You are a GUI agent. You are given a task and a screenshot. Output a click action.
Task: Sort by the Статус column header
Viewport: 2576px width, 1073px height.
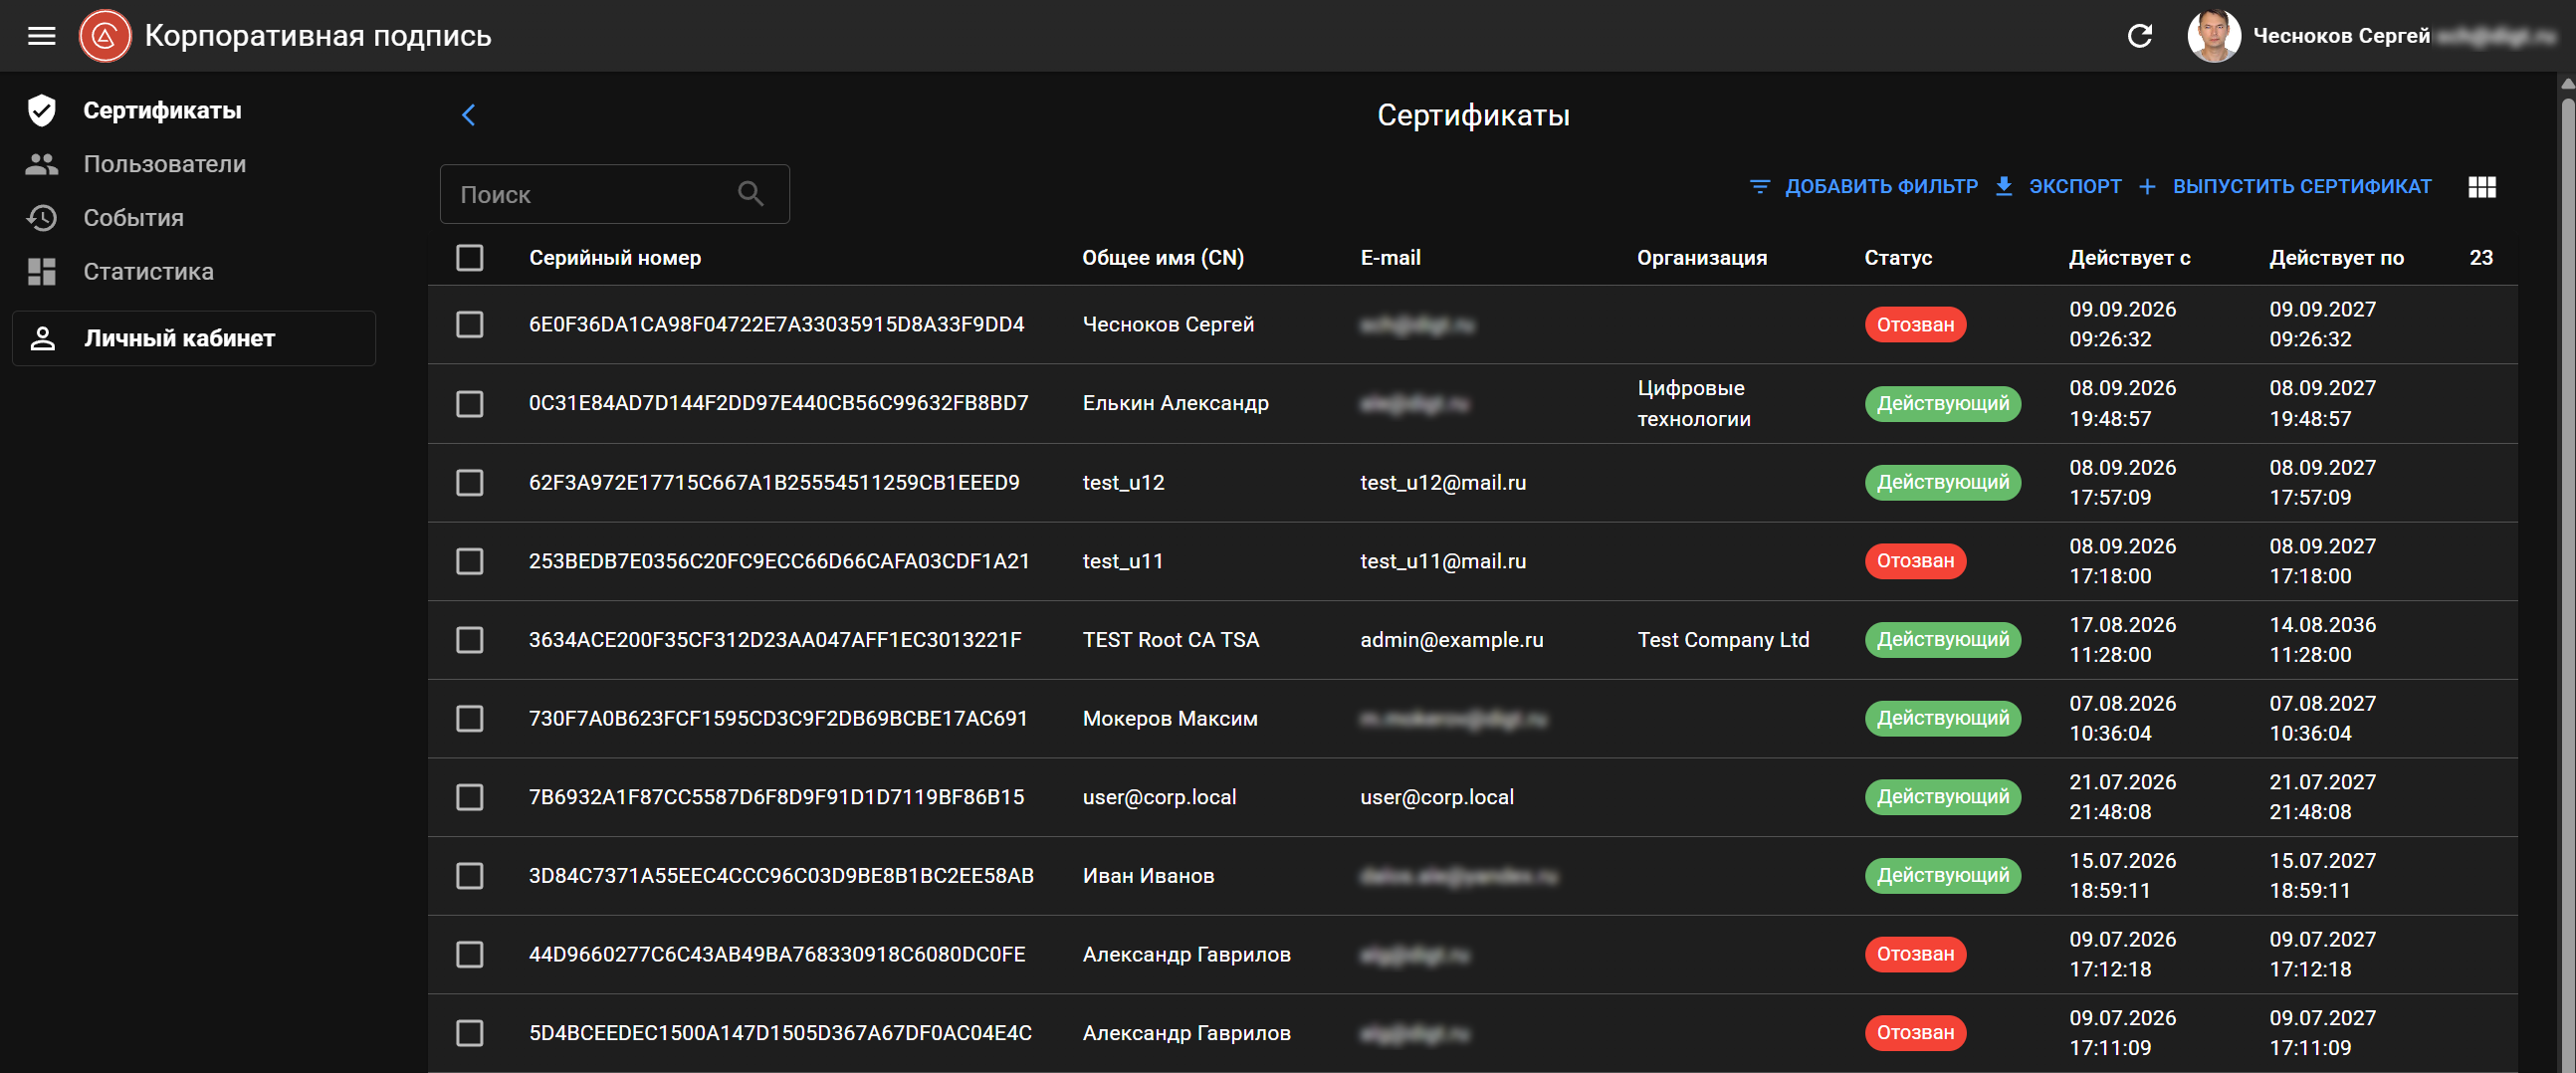(x=1897, y=258)
